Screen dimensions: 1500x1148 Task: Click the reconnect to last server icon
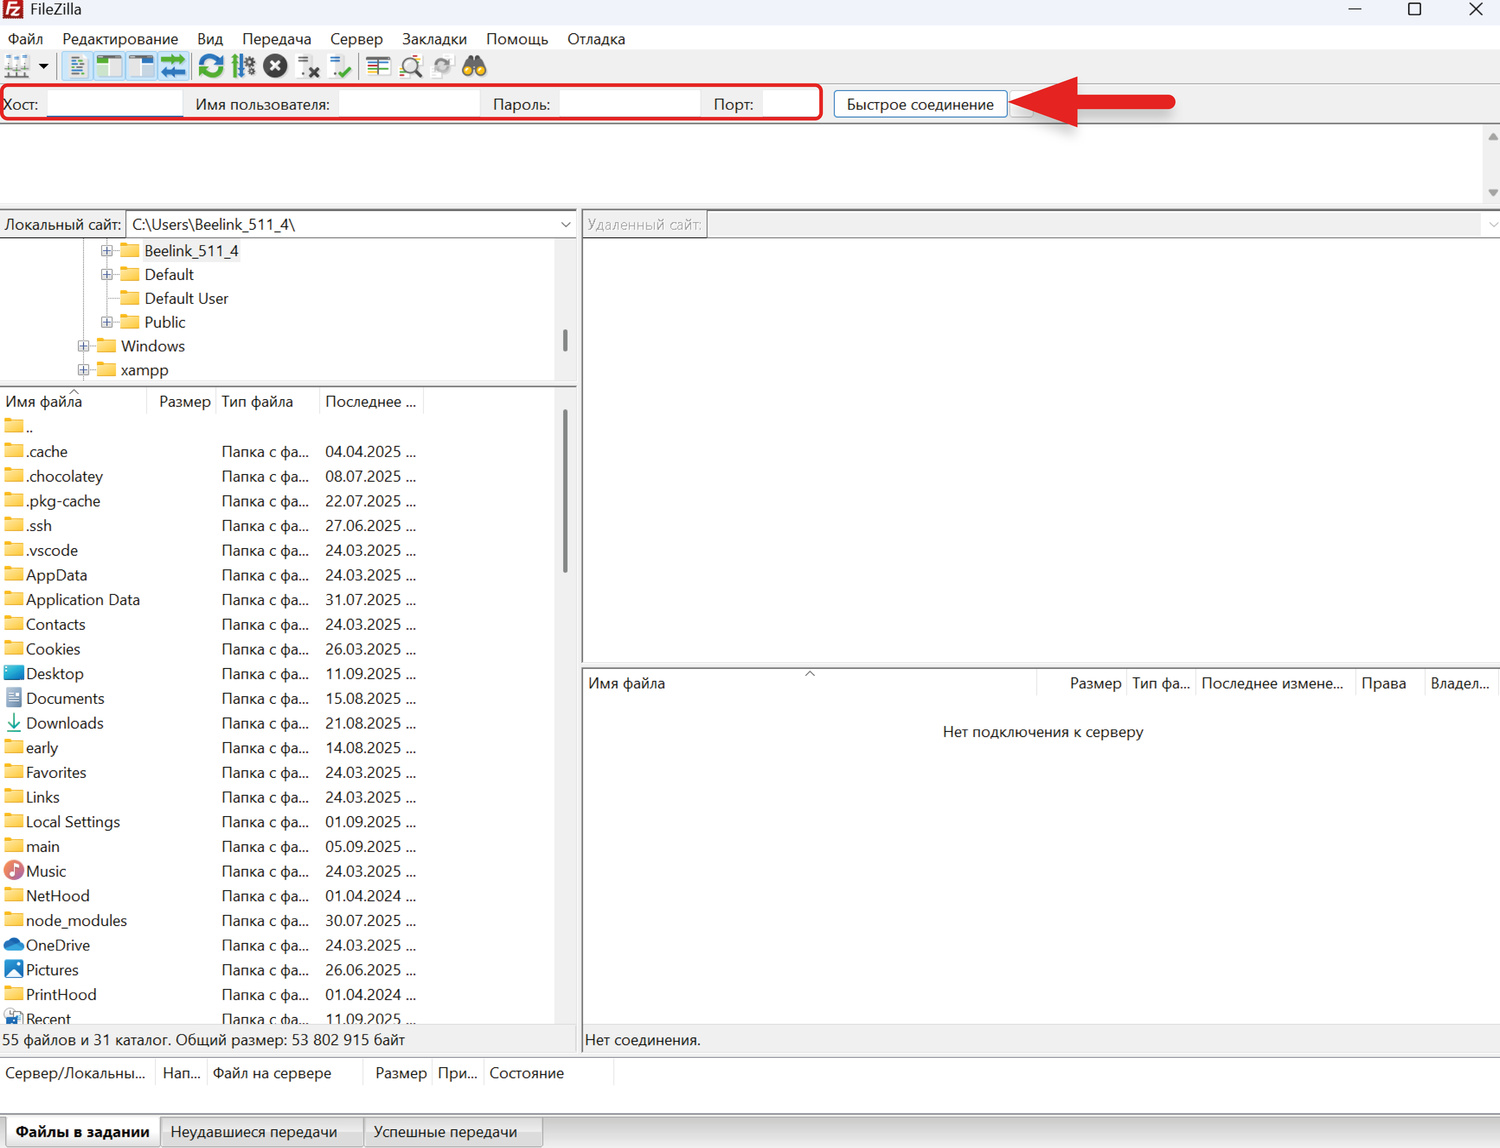tap(341, 67)
